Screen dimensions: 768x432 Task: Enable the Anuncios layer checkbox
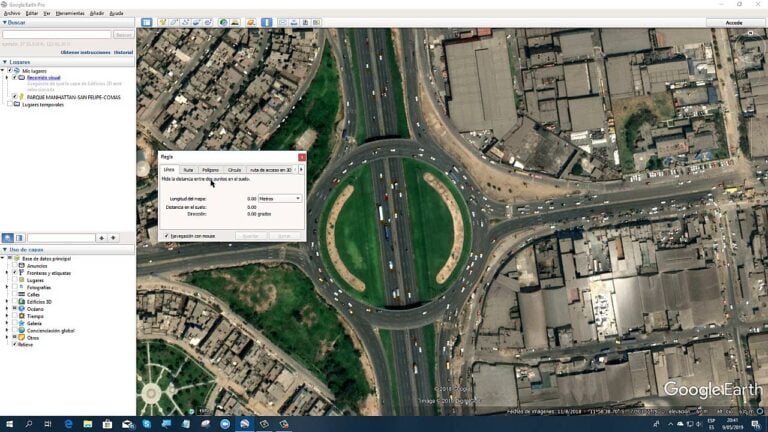[x=15, y=266]
